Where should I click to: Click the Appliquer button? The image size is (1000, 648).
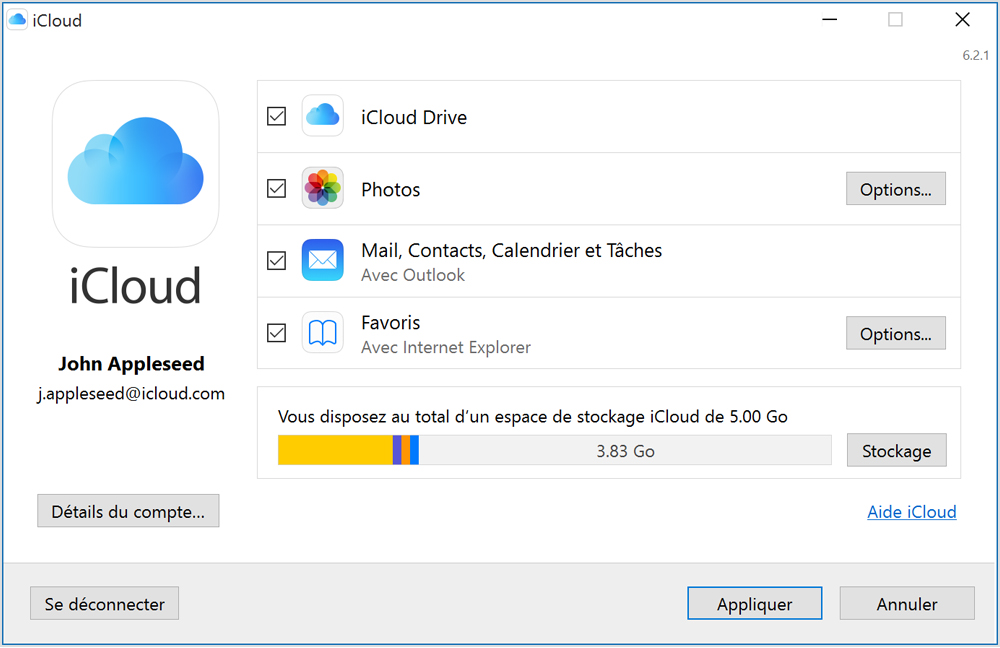[754, 603]
